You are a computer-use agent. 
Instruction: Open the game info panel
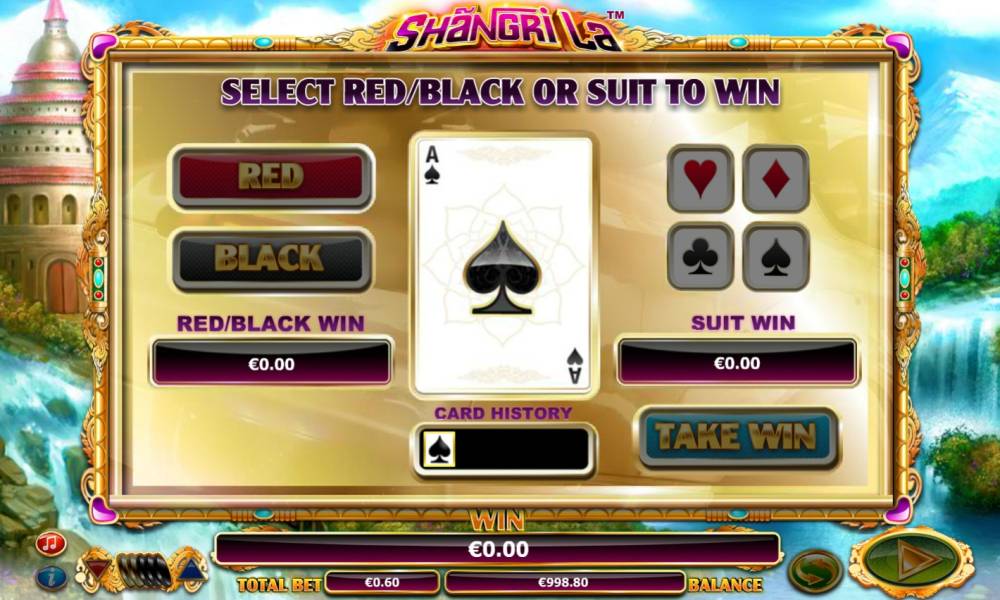pos(52,577)
